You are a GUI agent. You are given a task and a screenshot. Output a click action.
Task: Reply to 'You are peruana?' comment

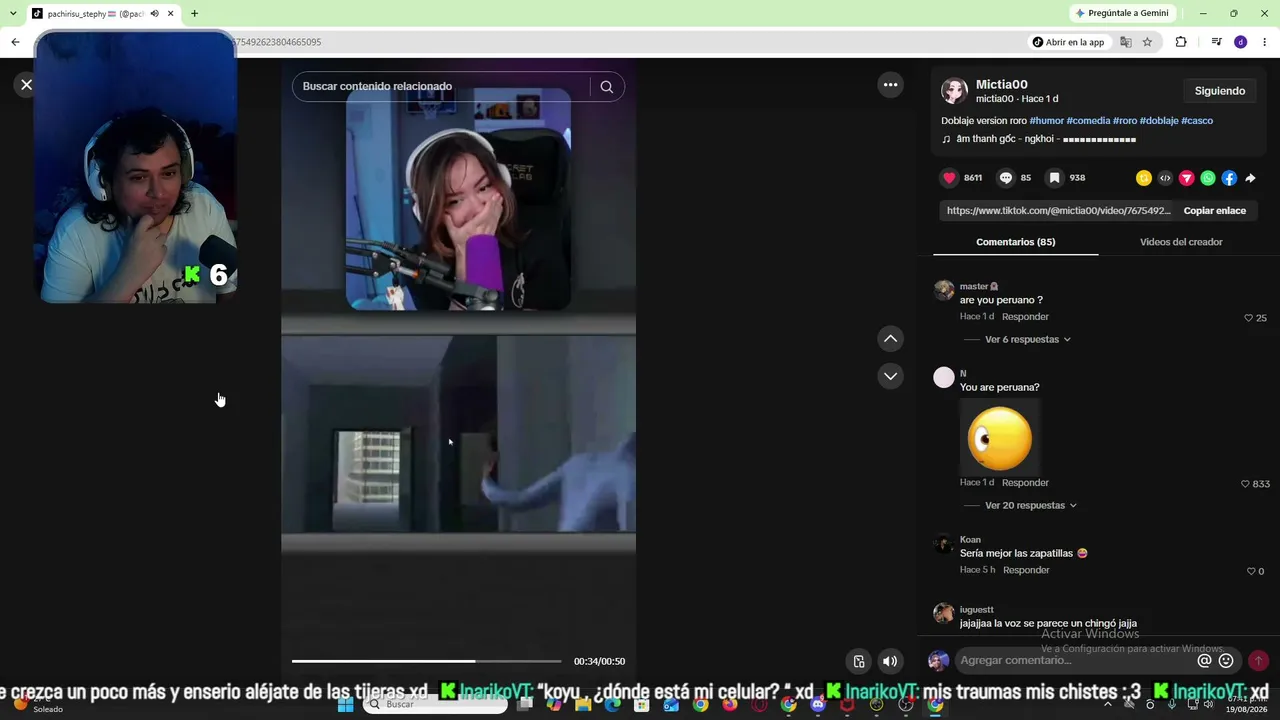point(1025,483)
